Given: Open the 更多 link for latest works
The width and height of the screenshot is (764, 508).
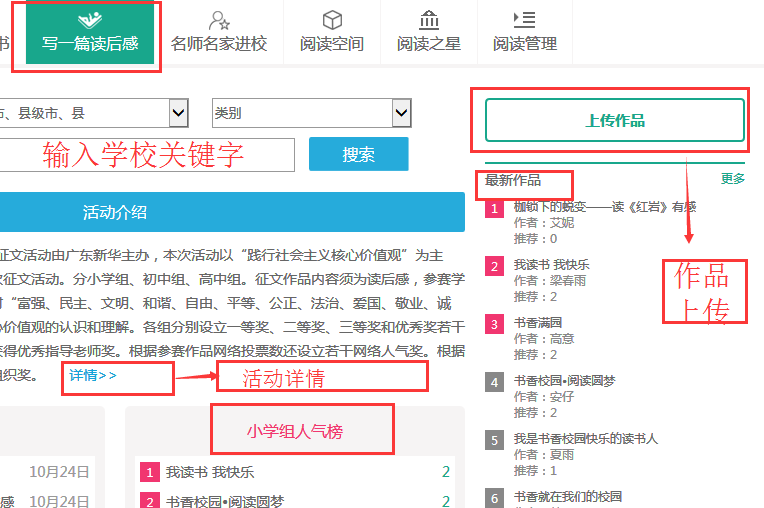Looking at the screenshot, I should click(732, 179).
